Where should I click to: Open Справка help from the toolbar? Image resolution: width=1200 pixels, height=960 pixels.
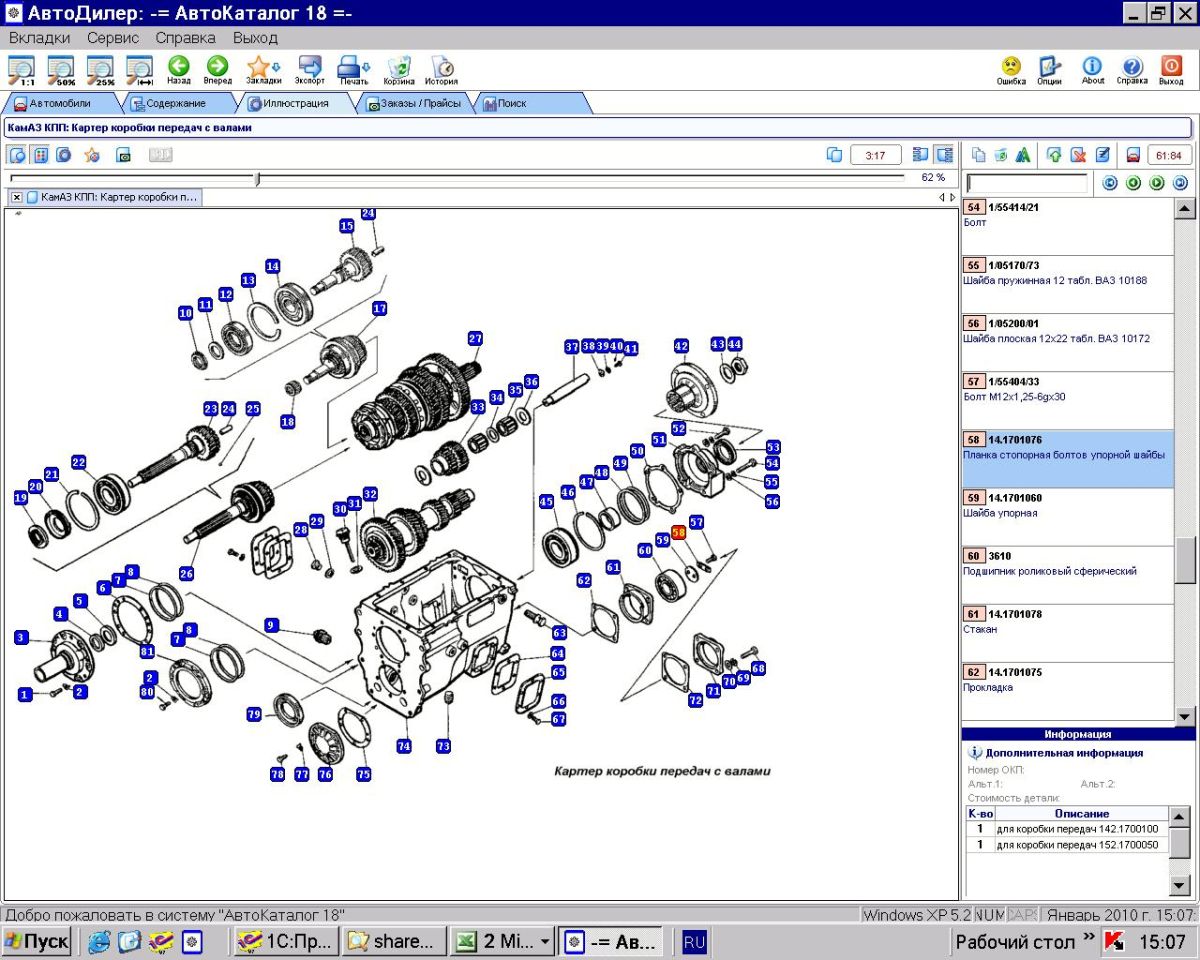(x=1132, y=70)
